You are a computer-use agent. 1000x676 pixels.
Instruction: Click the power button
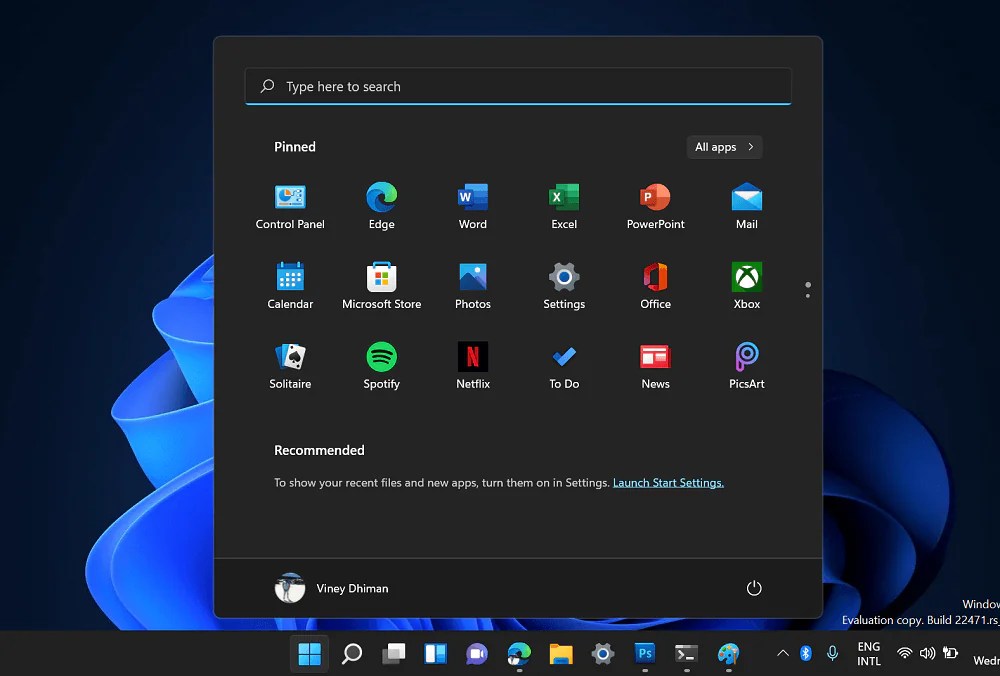point(754,588)
